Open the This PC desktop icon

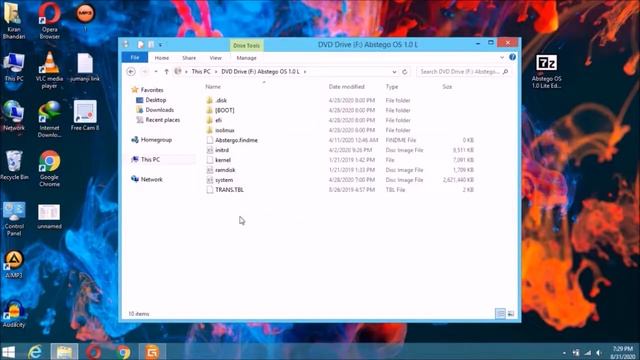(14, 67)
